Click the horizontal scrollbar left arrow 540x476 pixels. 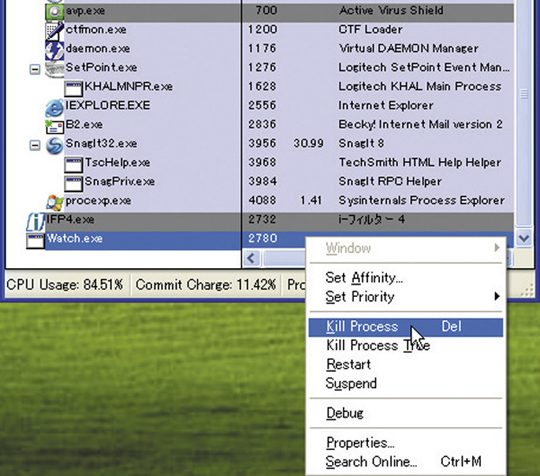(251, 258)
